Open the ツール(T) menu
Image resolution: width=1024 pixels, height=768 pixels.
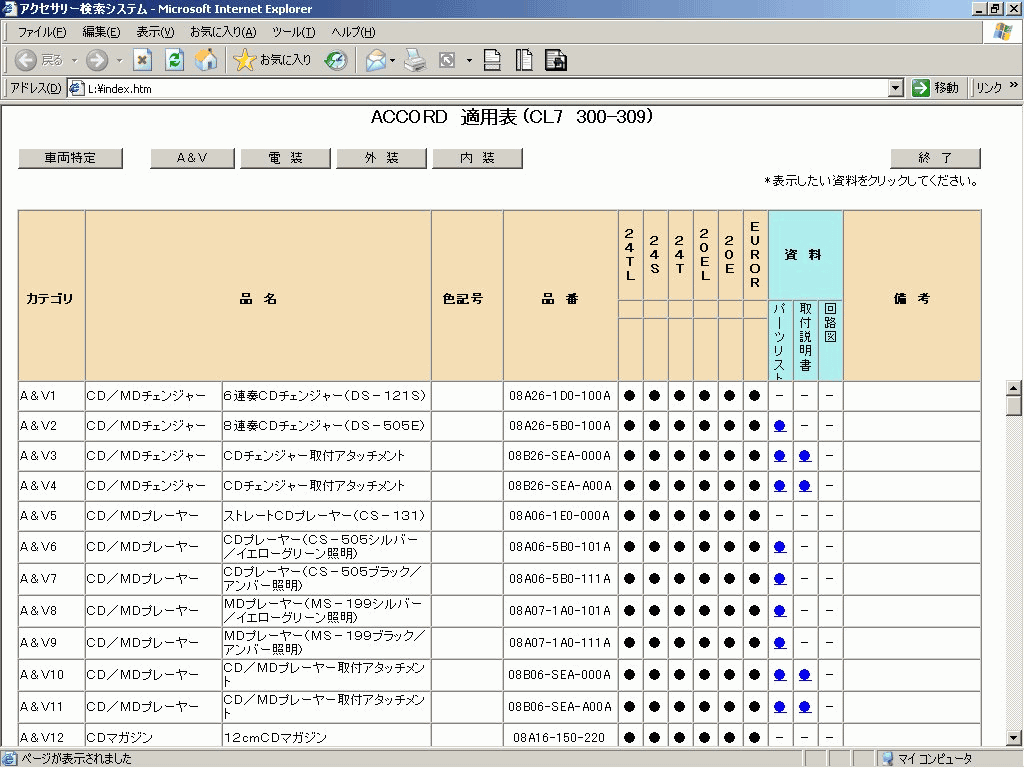pyautogui.click(x=294, y=32)
